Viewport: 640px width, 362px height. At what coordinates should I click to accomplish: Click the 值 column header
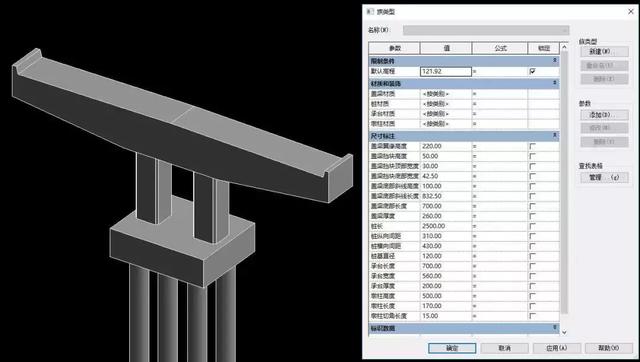pos(446,48)
